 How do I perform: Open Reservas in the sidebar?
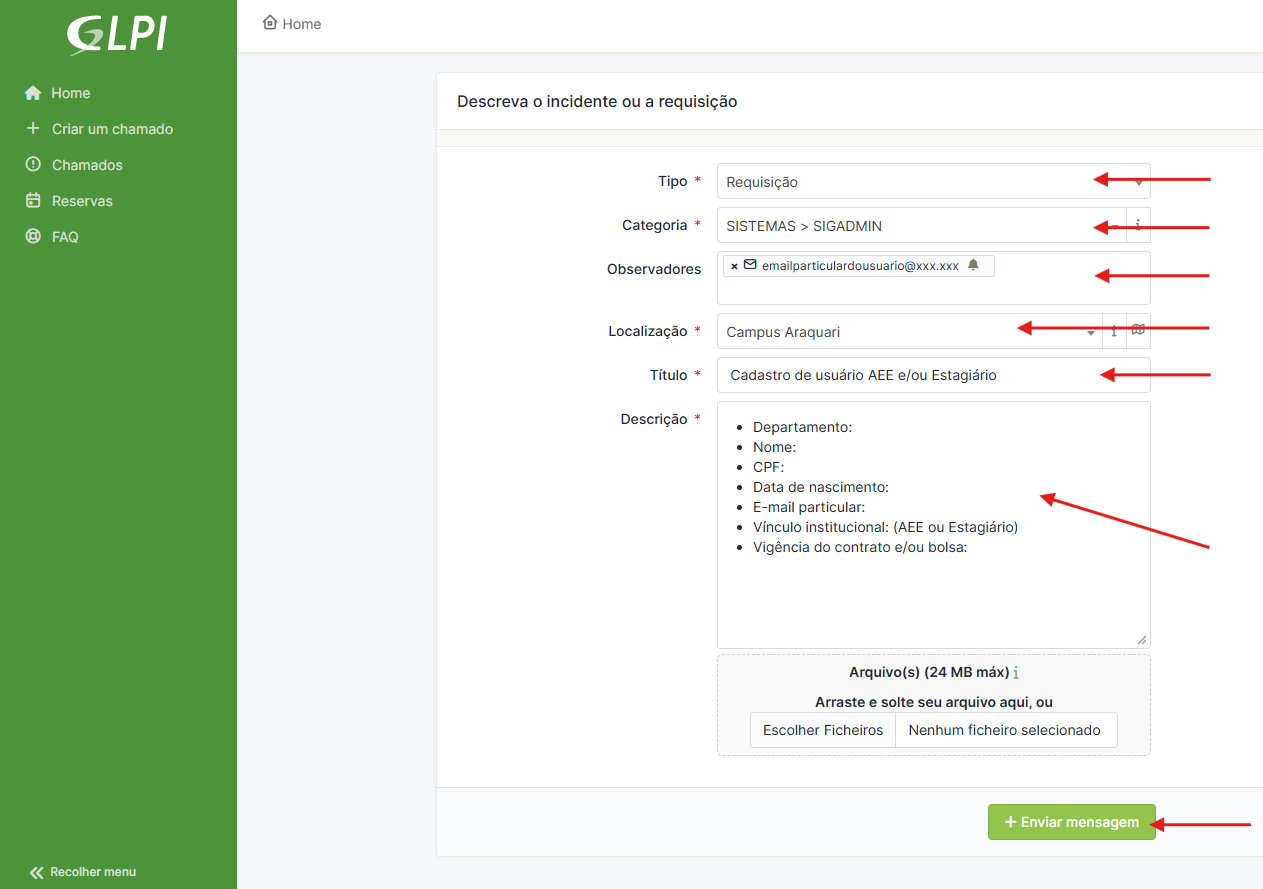click(81, 201)
